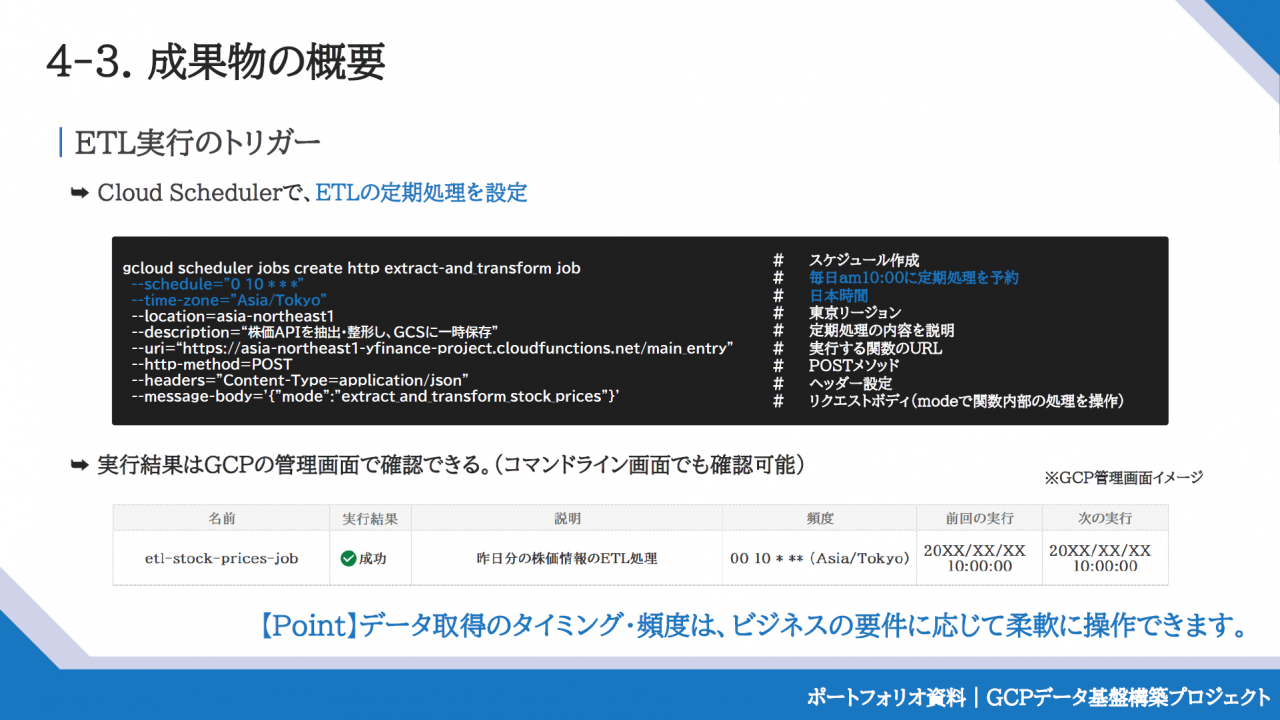
Task: Click the '--description=' line in code block
Action: pos(315,331)
